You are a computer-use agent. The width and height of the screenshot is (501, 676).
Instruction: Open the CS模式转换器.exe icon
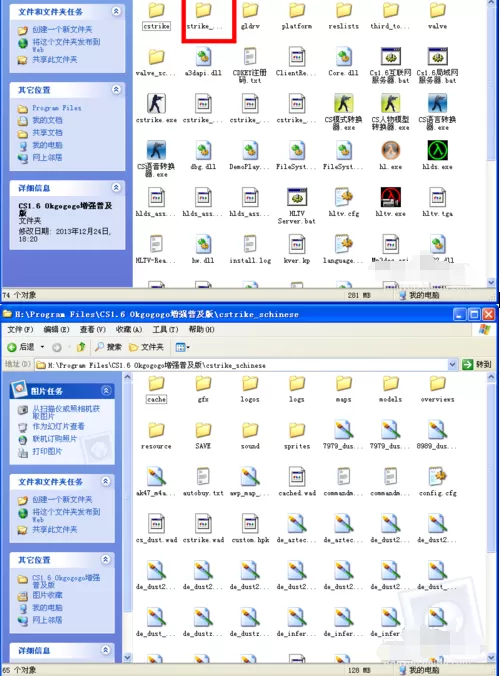pyautogui.click(x=344, y=103)
